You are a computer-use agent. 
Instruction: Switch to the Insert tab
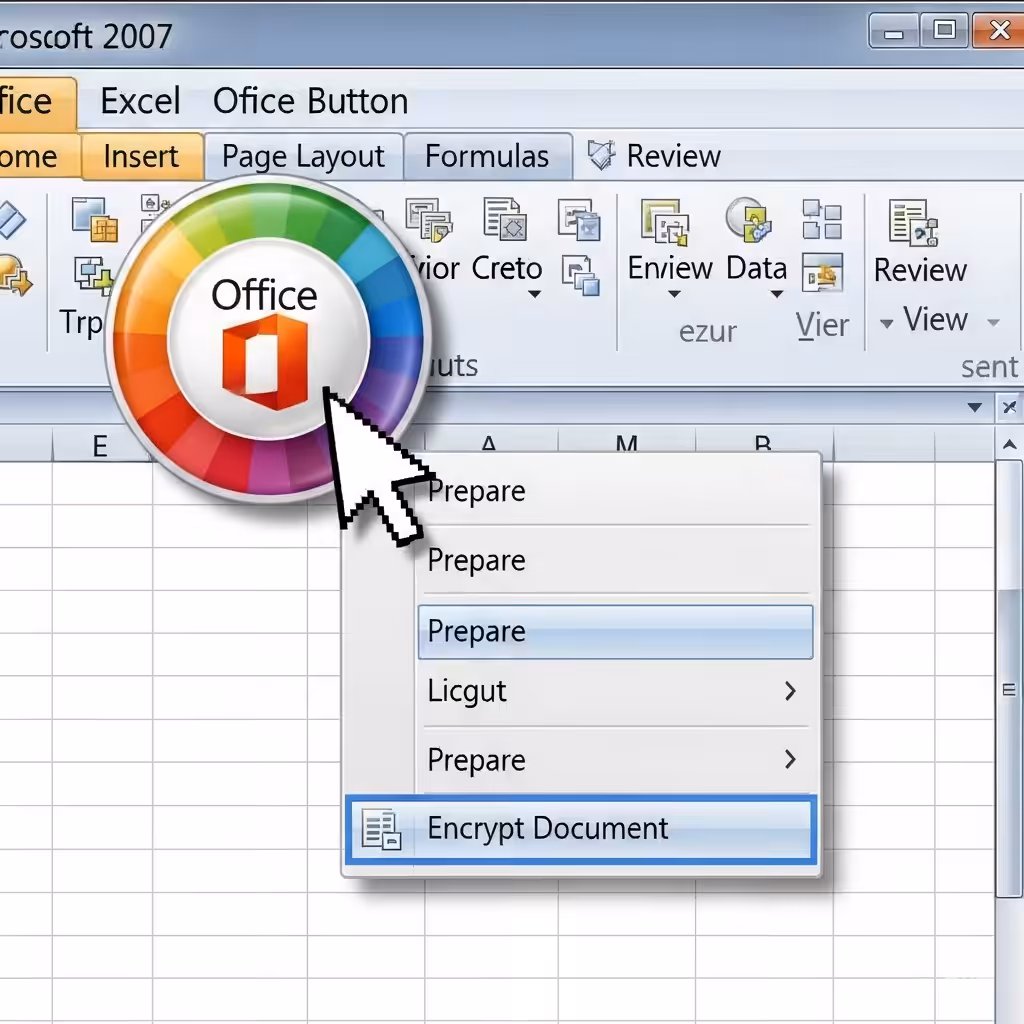141,157
